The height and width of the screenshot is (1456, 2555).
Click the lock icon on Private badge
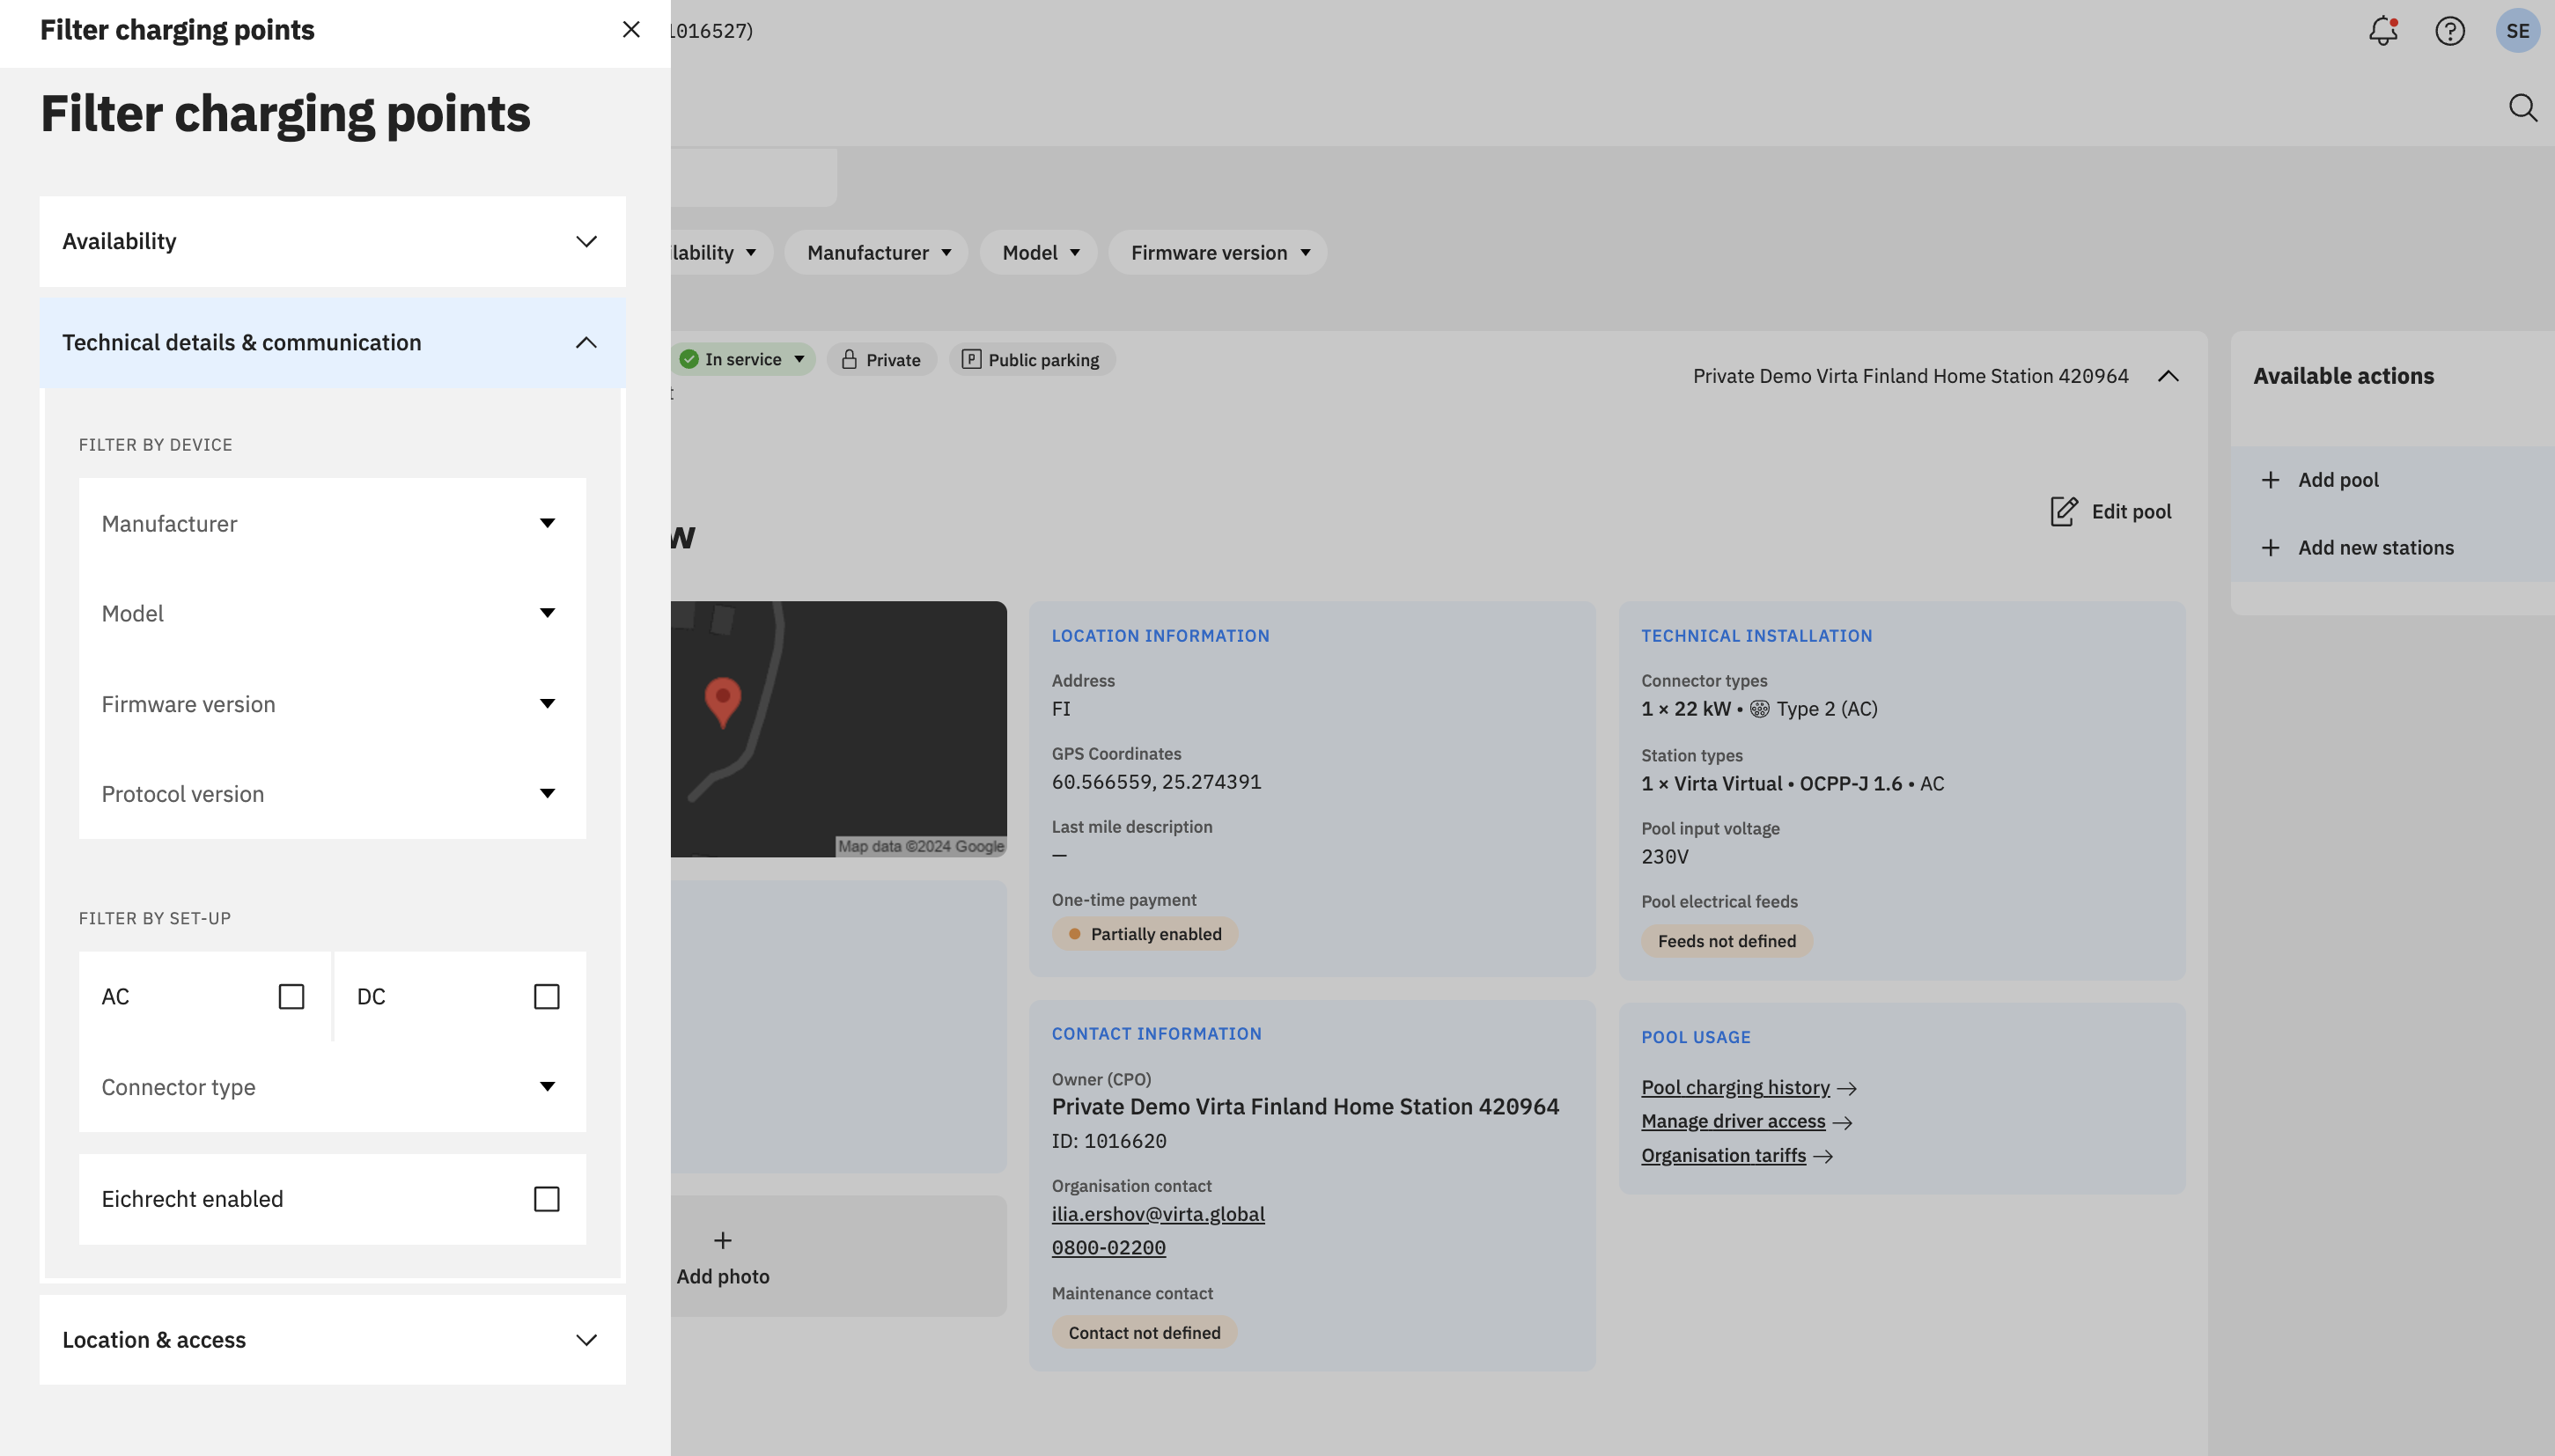[x=849, y=359]
